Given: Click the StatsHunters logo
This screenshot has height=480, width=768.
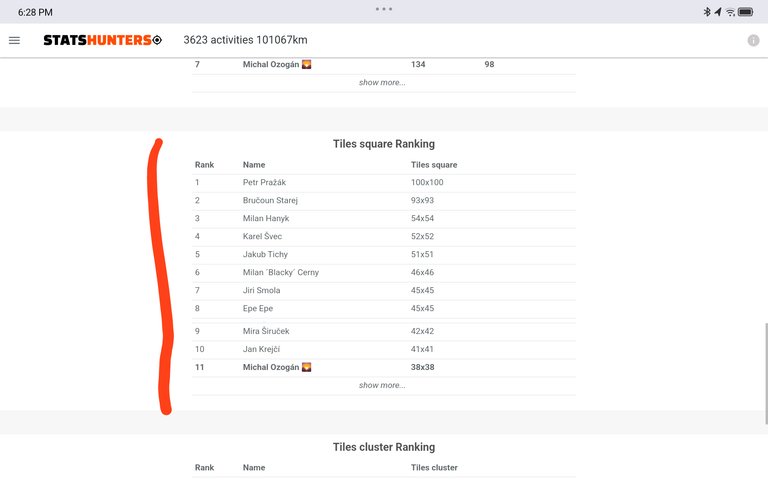Looking at the screenshot, I should [102, 40].
